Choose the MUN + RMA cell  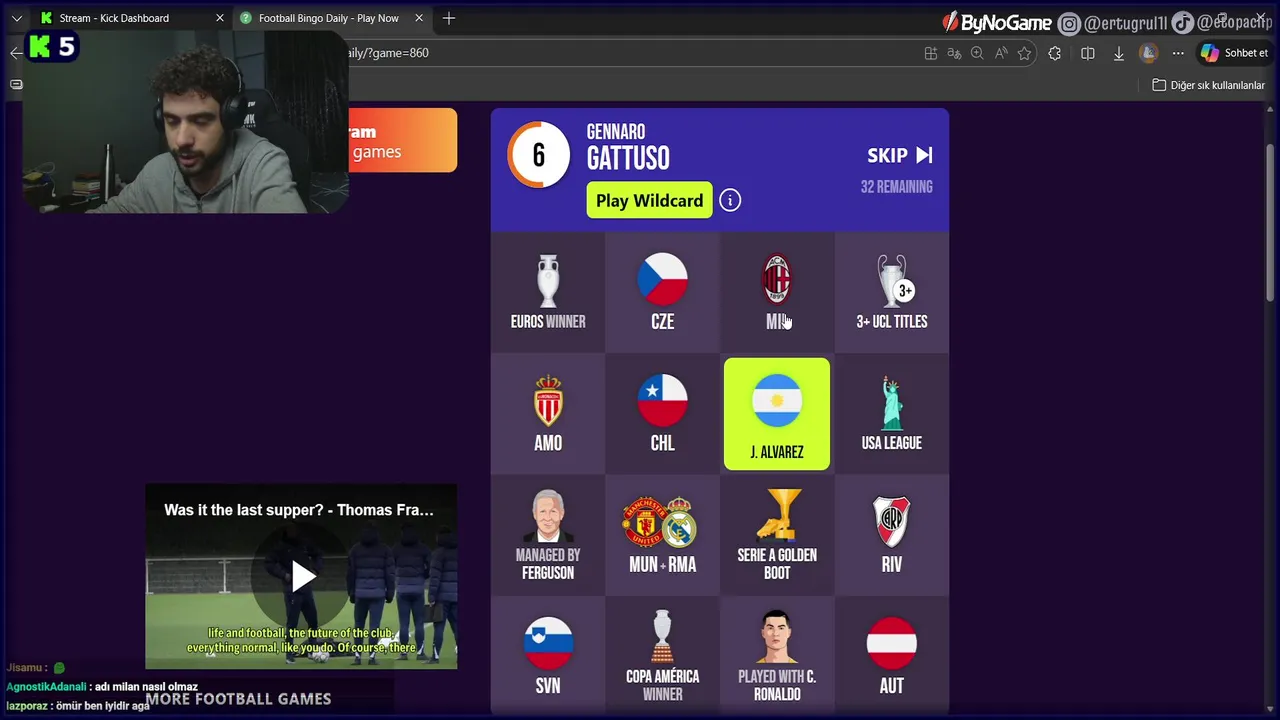662,535
